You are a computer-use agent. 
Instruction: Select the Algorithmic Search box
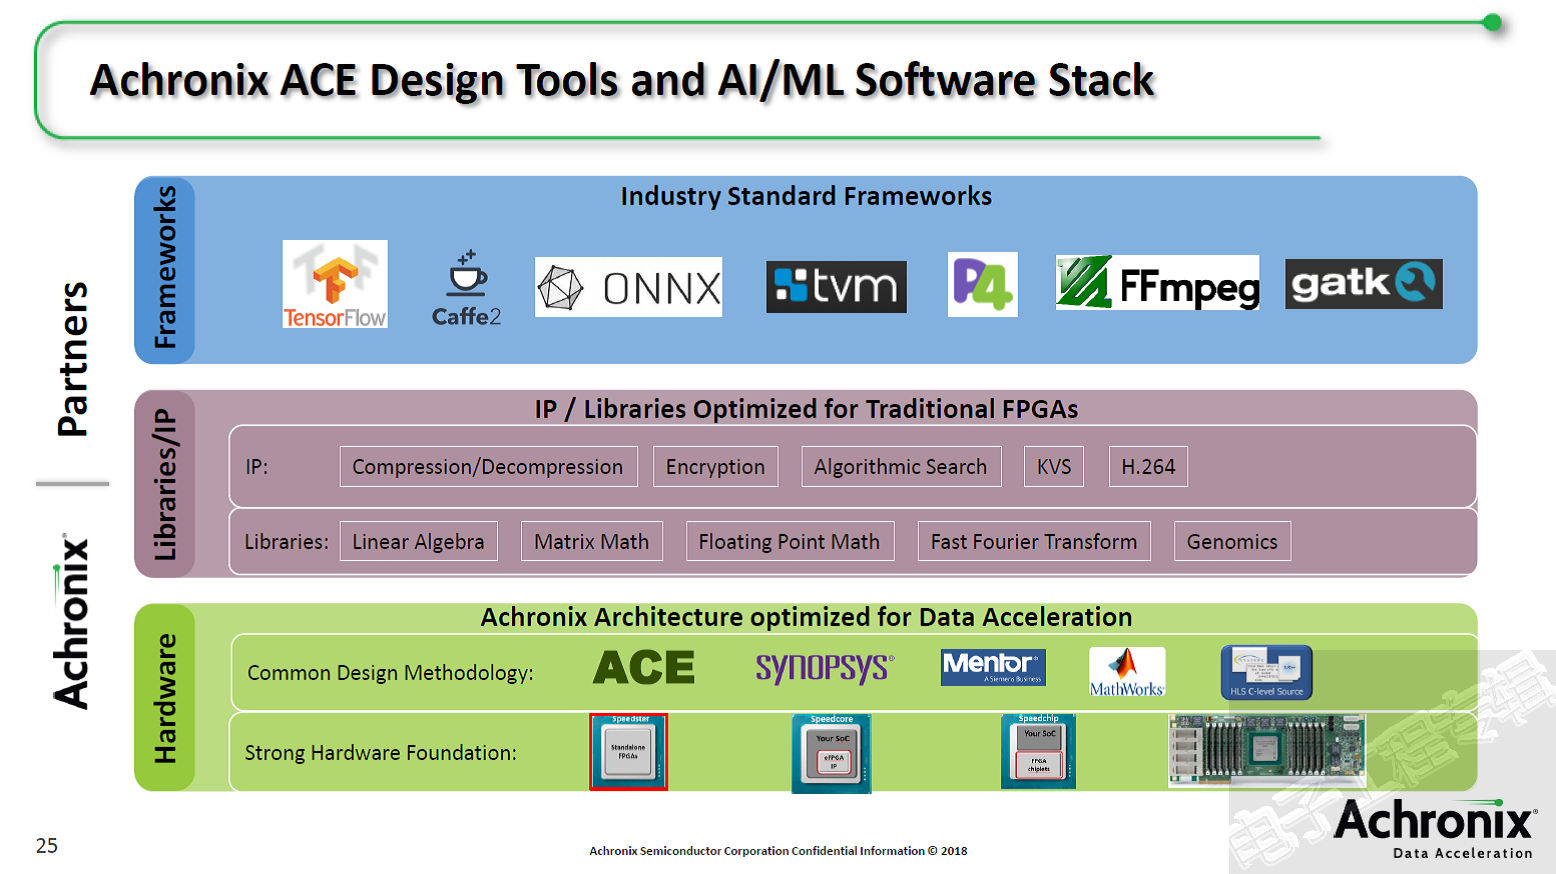pos(901,467)
